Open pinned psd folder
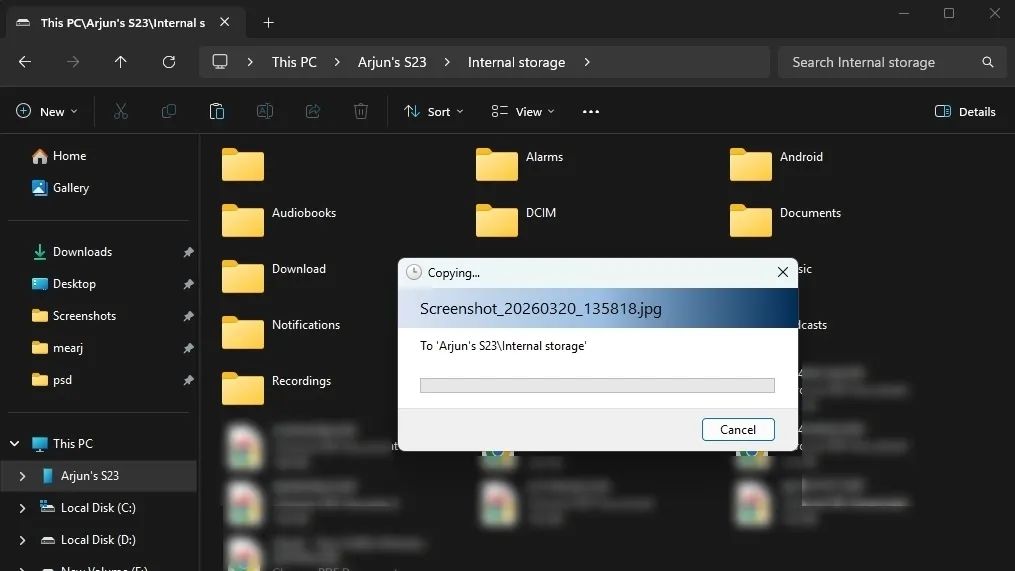 click(x=52, y=380)
